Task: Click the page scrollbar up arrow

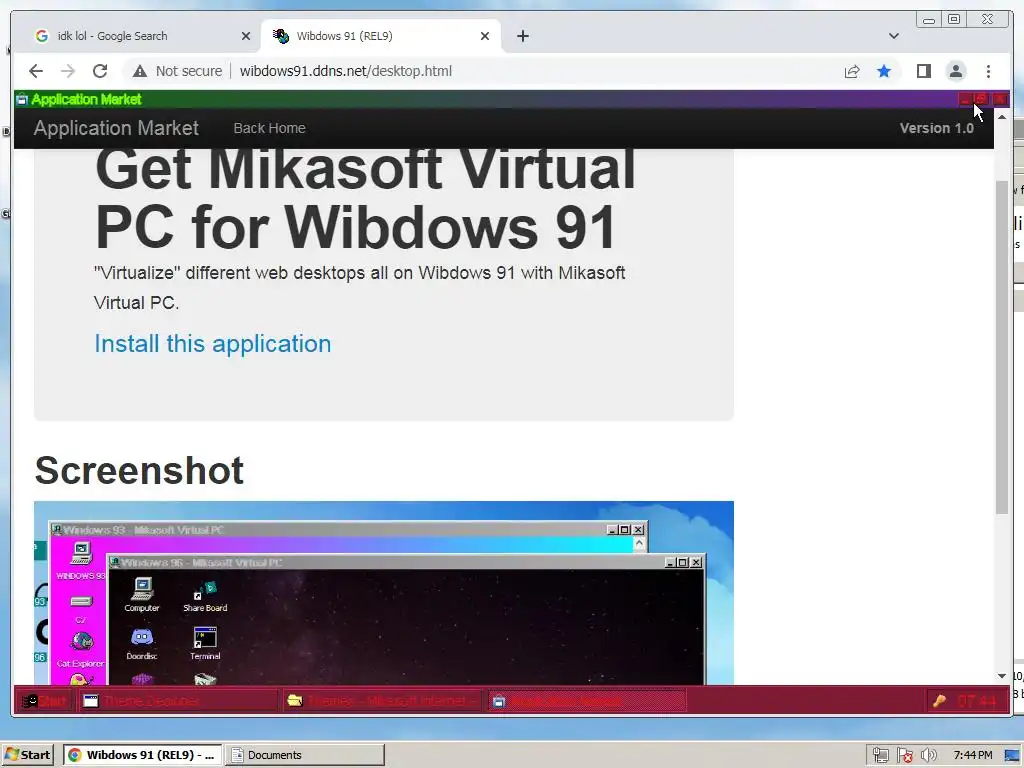Action: [1002, 116]
